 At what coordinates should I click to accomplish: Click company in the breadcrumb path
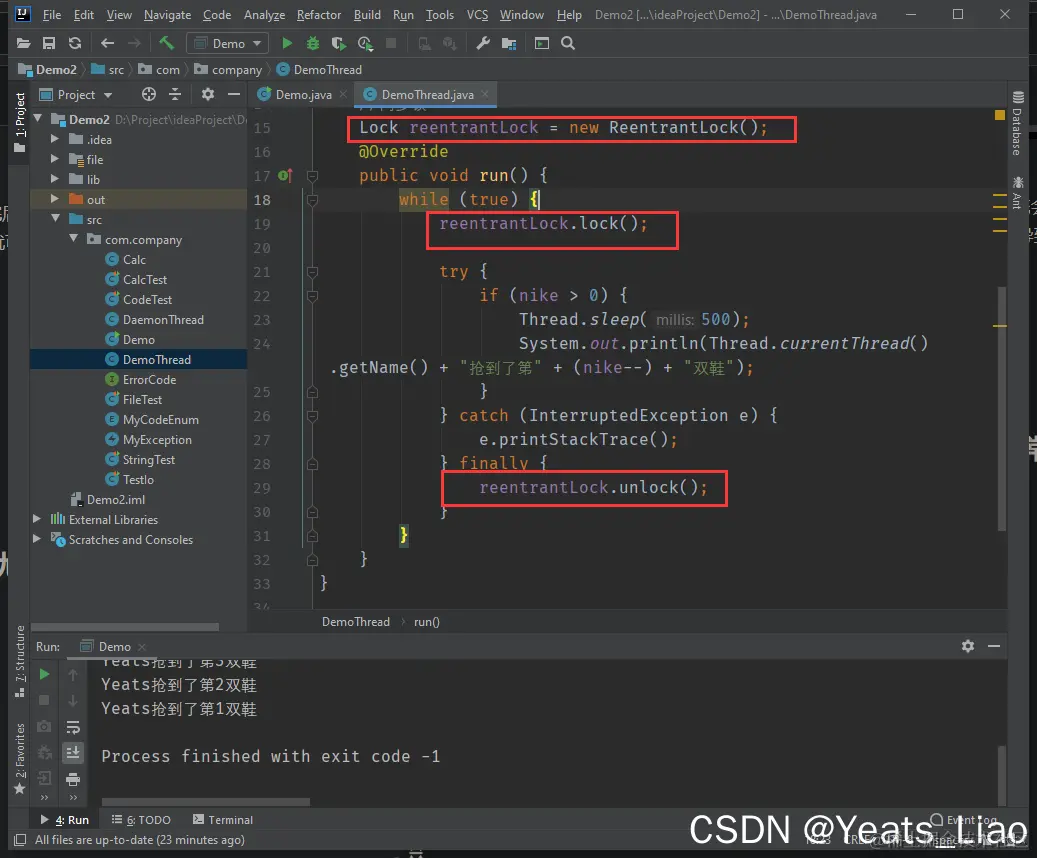229,69
